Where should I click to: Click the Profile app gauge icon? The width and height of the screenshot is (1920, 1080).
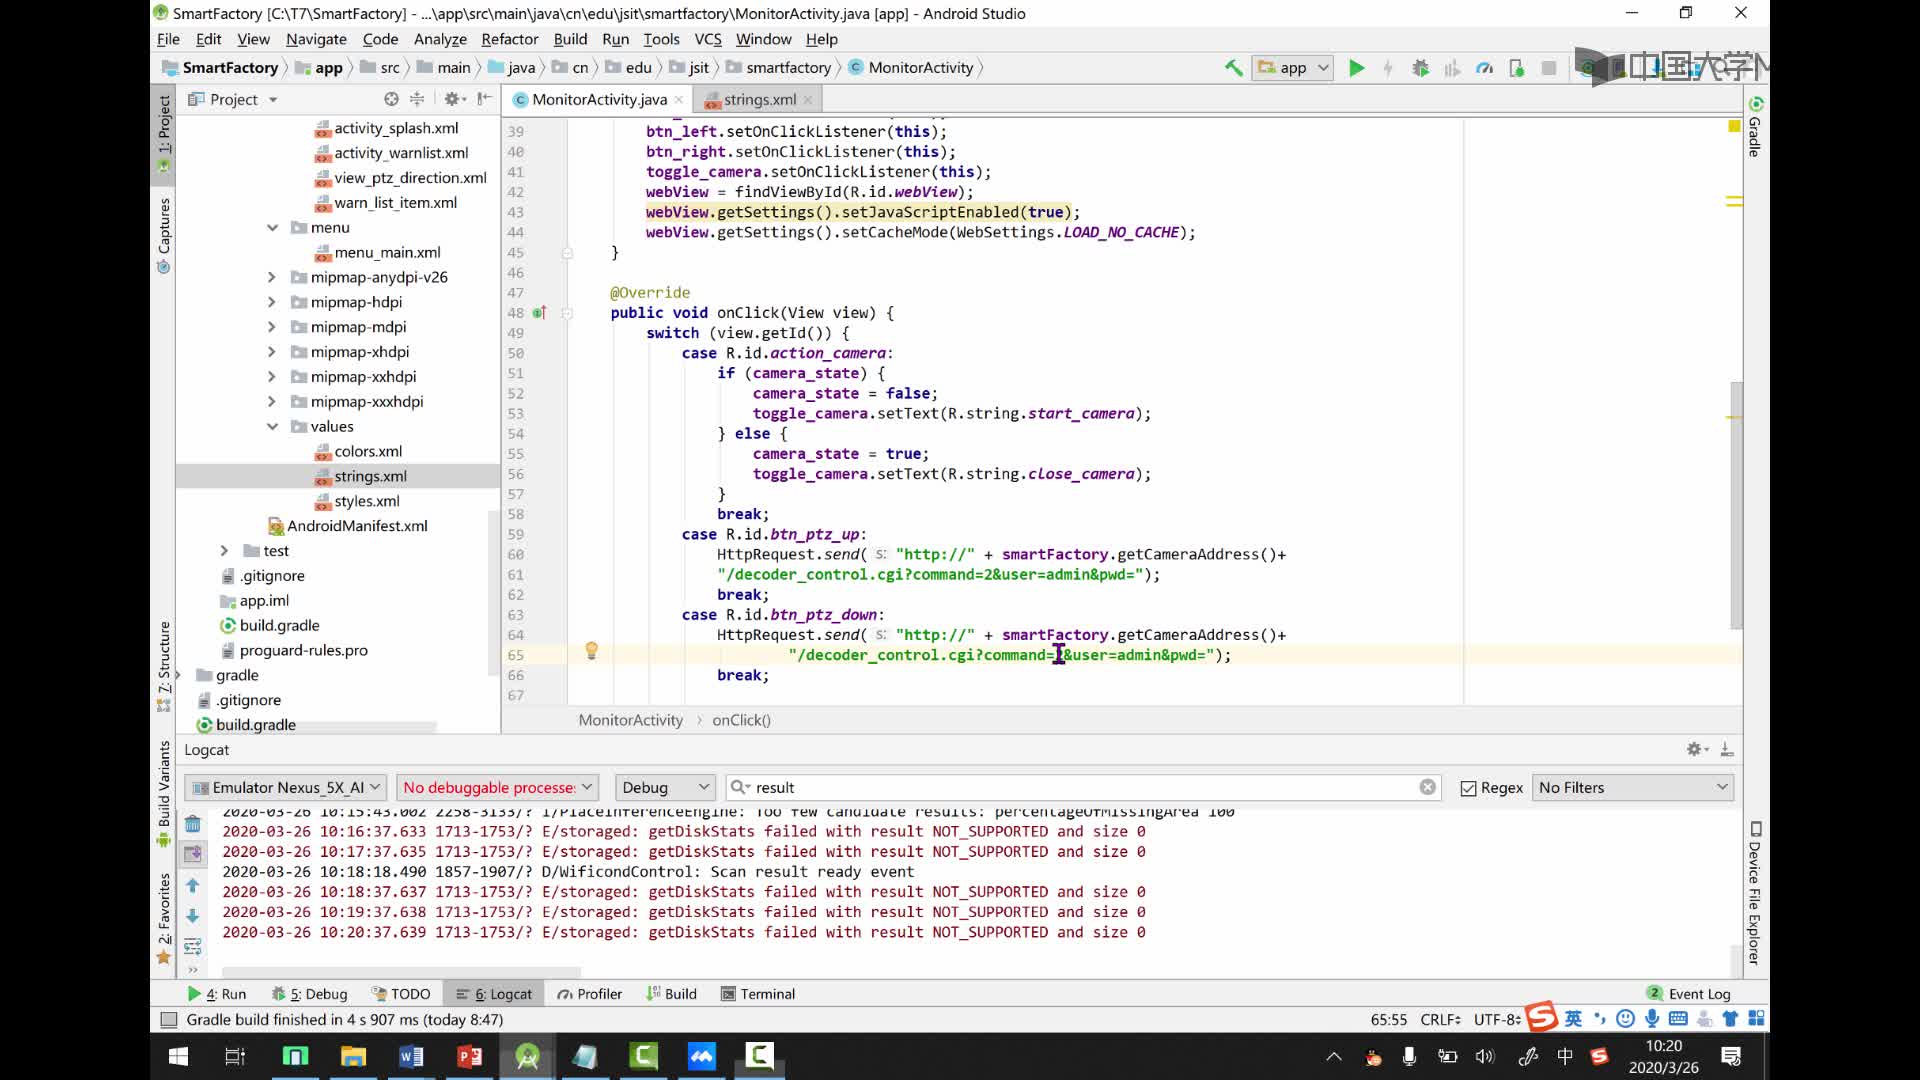[x=1484, y=68]
